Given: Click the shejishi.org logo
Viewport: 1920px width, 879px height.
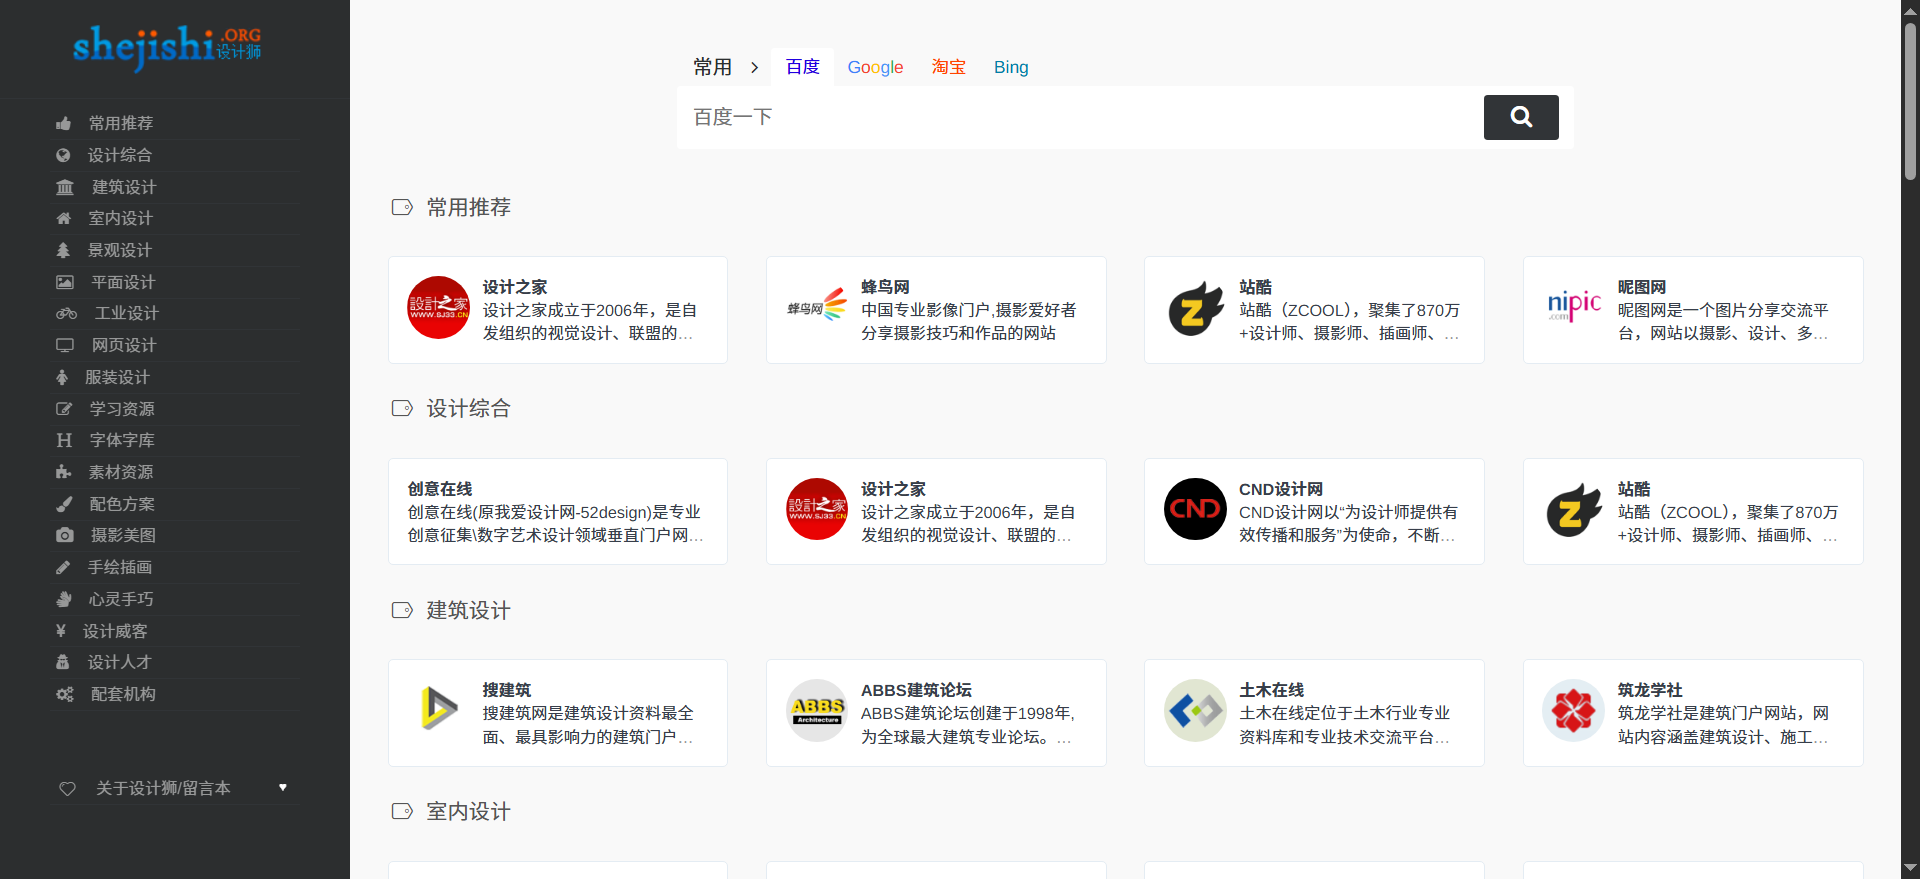Looking at the screenshot, I should pos(167,47).
